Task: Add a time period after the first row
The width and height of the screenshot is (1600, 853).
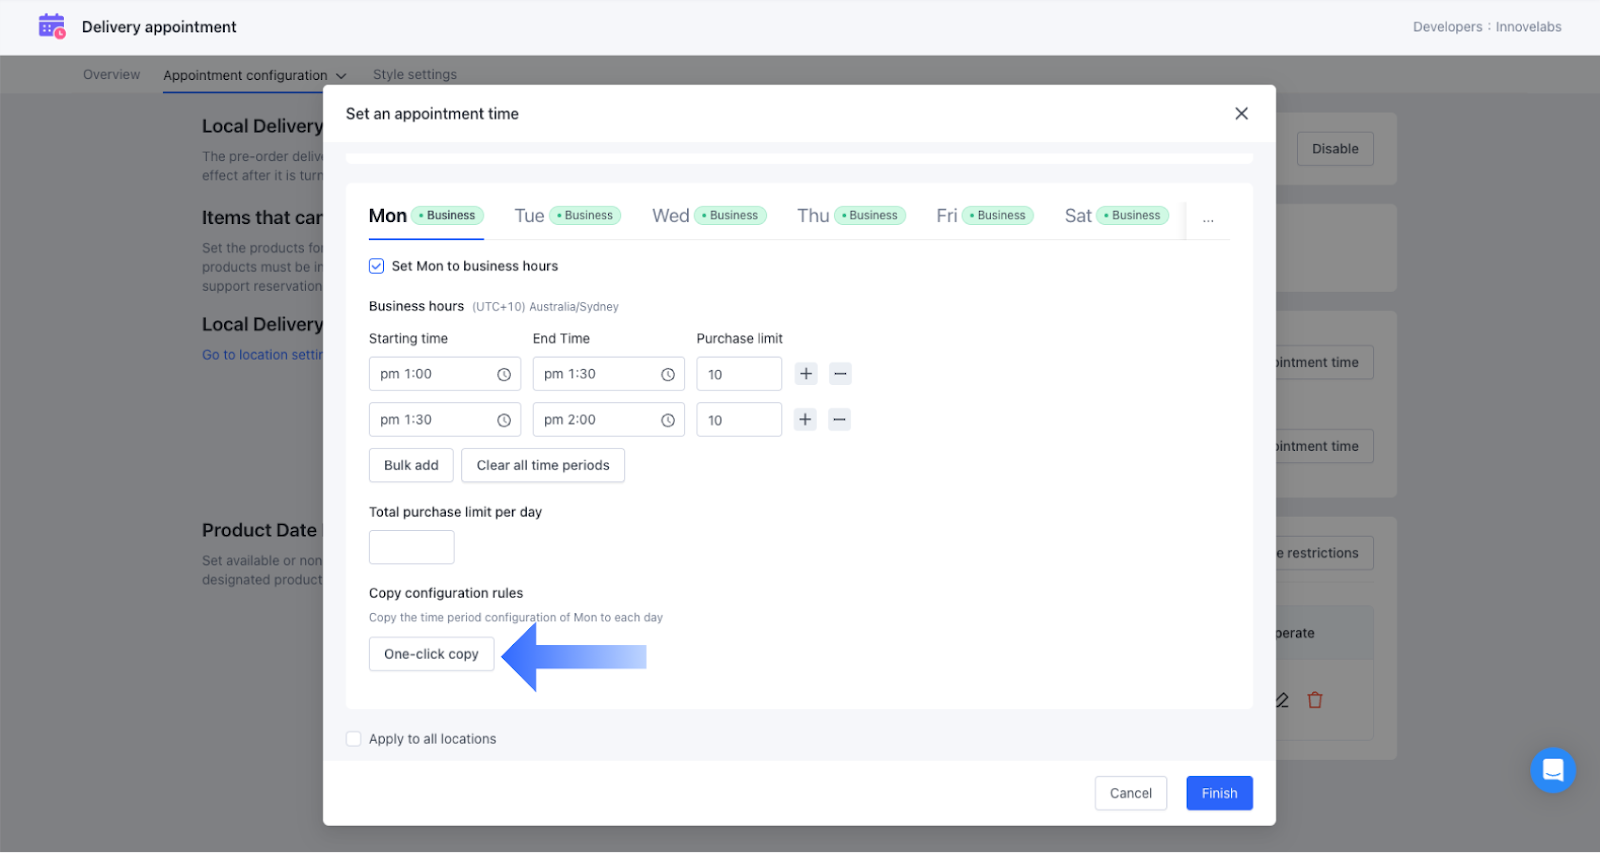Action: (806, 374)
